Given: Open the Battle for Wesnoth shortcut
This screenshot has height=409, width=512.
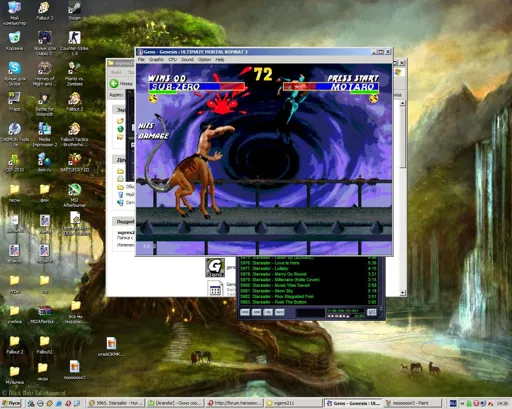Looking at the screenshot, I should 44,104.
